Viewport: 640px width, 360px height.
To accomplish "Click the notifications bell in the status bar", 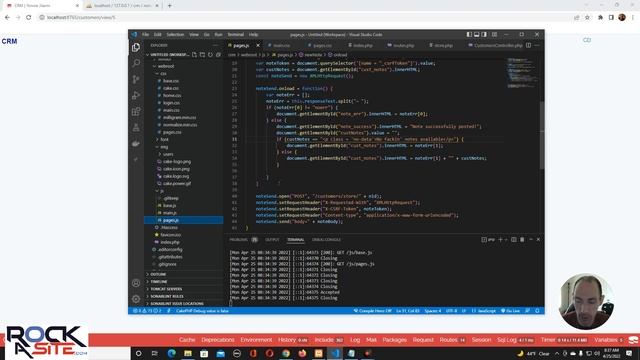I will tap(537, 311).
